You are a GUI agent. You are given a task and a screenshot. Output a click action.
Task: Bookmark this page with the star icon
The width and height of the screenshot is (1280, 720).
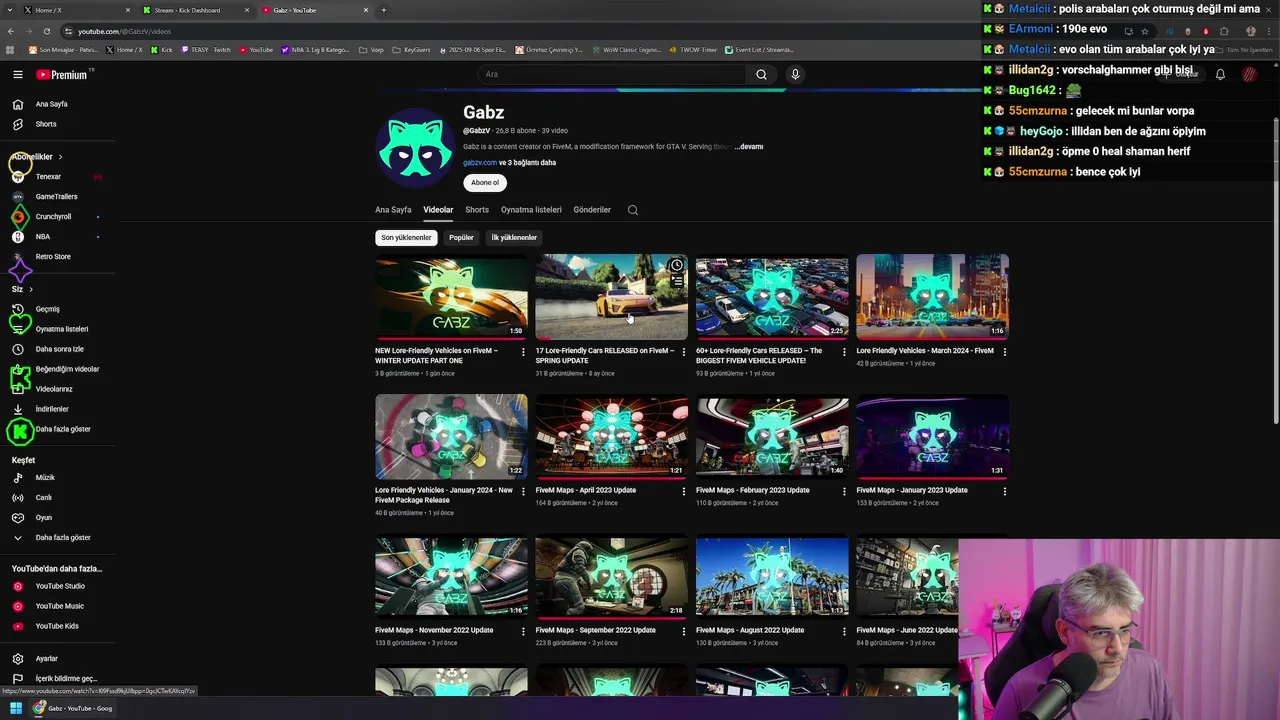click(x=1145, y=31)
